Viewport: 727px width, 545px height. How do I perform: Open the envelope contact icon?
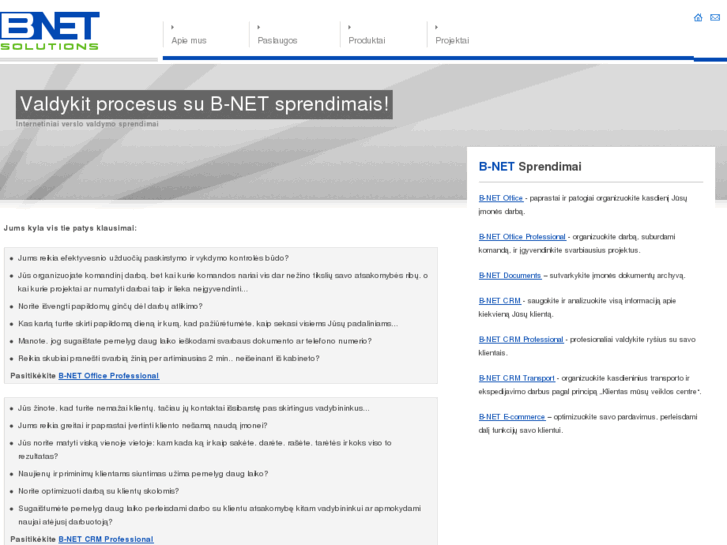(x=715, y=18)
